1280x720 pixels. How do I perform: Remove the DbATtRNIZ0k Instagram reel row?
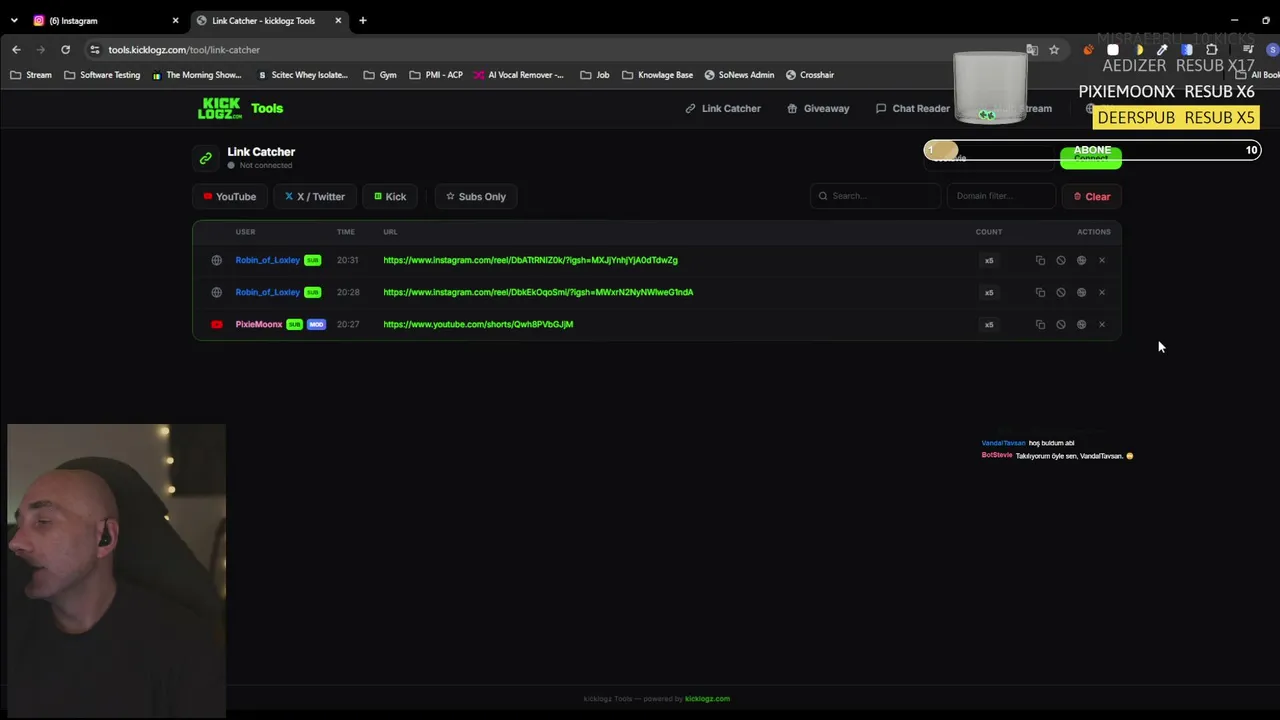coord(1102,260)
